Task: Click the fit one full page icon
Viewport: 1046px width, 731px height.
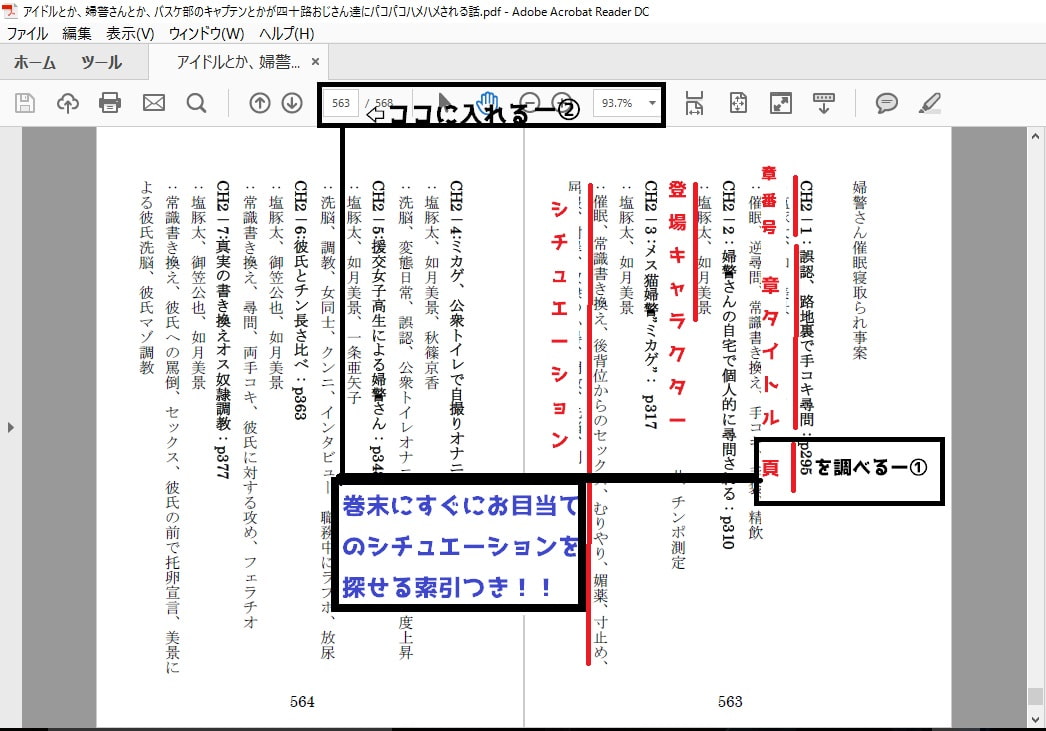Action: [x=738, y=103]
